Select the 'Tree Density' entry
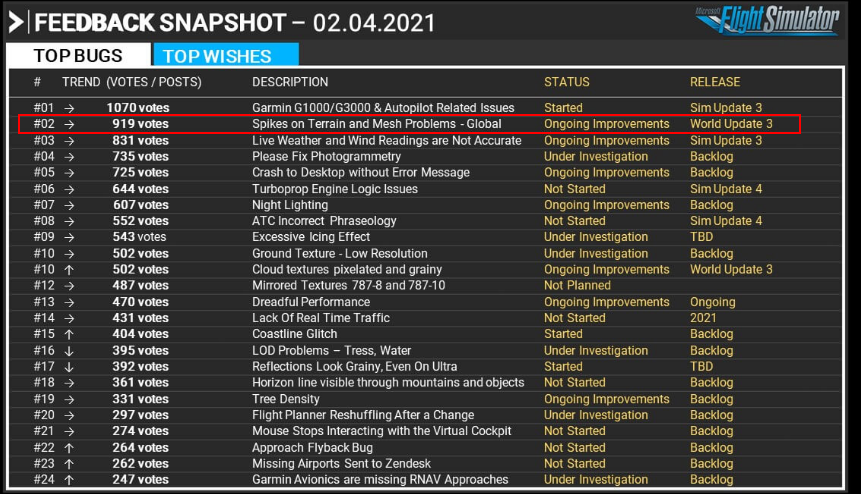The height and width of the screenshot is (494, 861). (x=286, y=399)
